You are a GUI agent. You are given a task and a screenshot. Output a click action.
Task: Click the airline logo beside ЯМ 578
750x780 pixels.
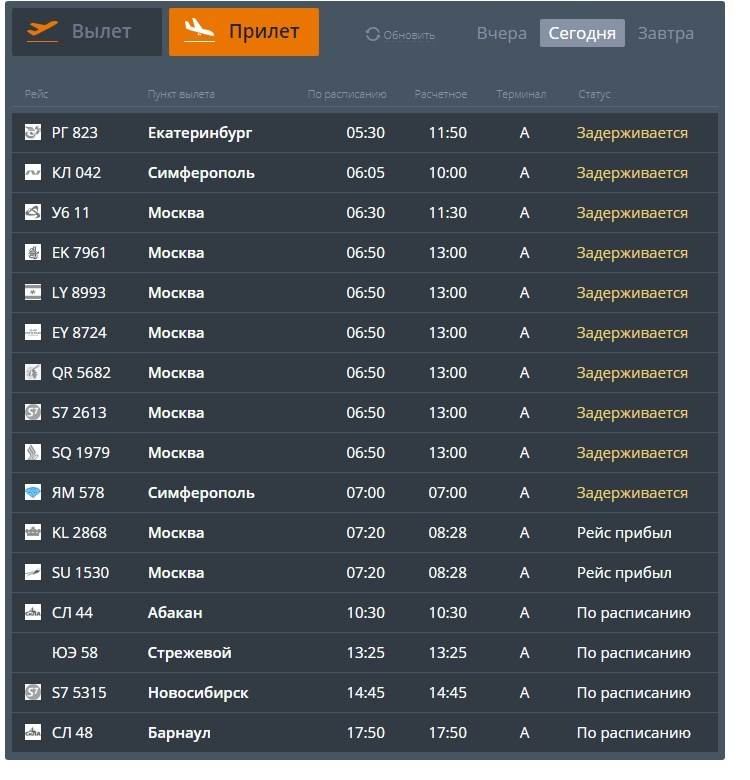(x=32, y=492)
